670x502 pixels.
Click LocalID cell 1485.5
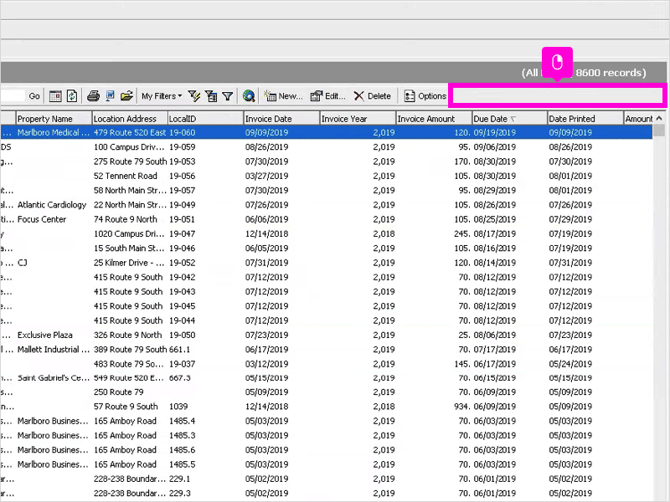pyautogui.click(x=182, y=464)
